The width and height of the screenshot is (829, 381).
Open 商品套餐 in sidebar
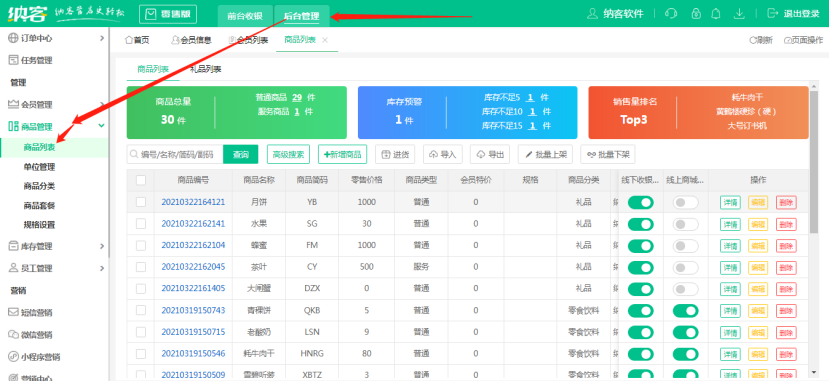[40, 206]
